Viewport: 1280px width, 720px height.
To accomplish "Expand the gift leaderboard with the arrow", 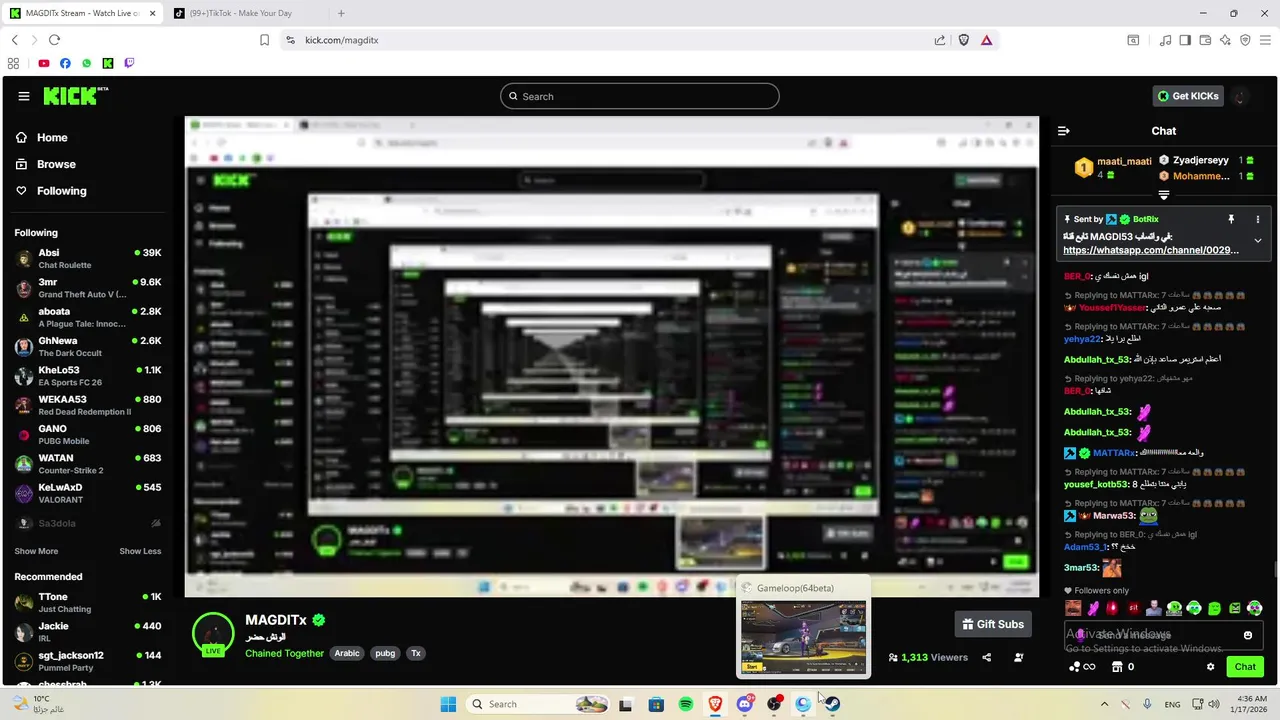I will tap(1164, 195).
